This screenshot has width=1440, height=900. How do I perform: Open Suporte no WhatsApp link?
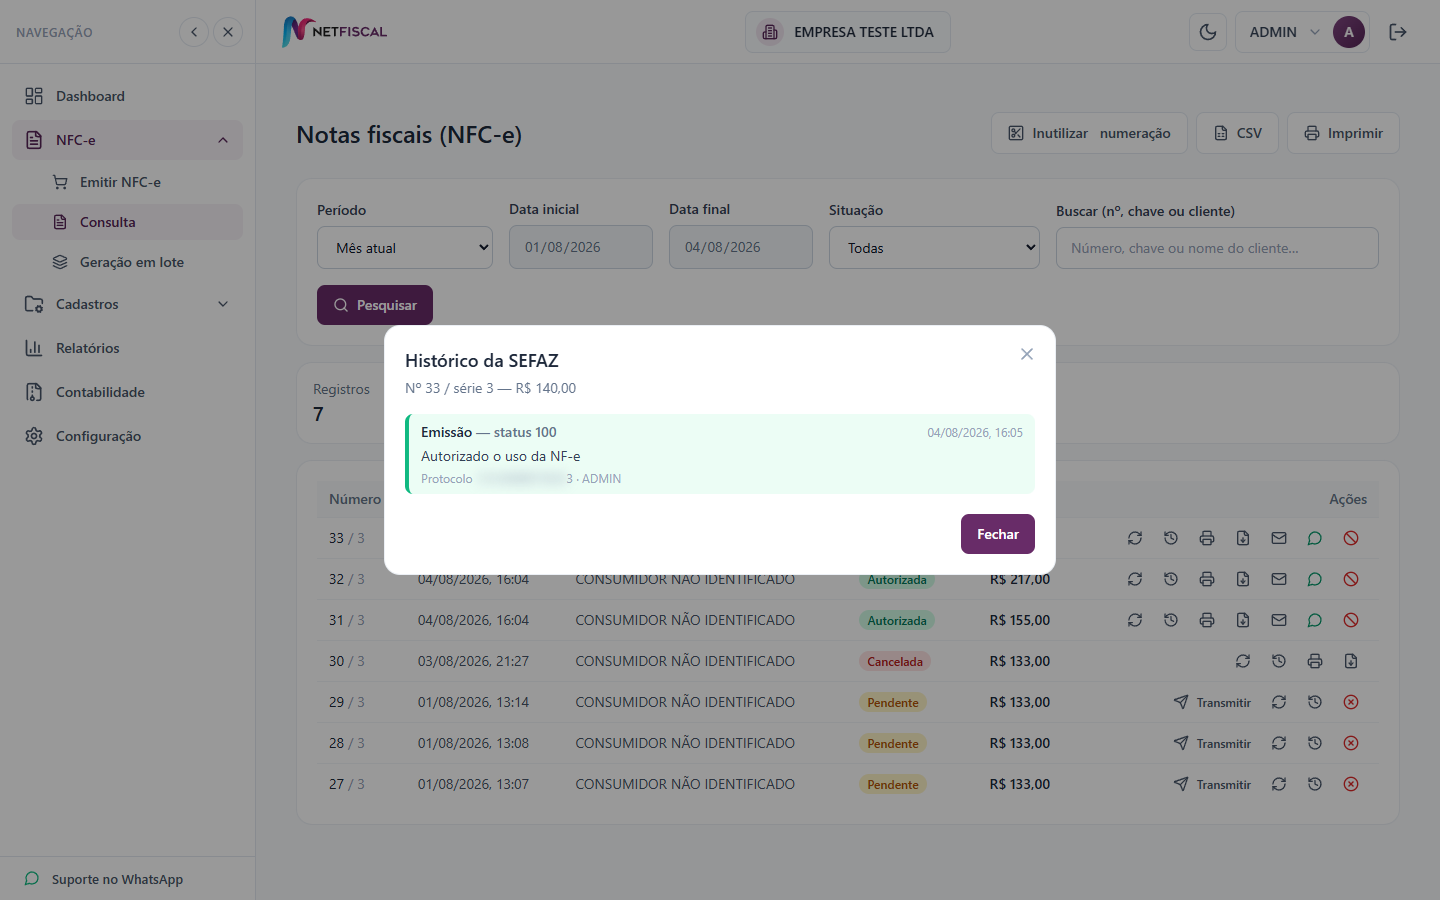coord(104,879)
